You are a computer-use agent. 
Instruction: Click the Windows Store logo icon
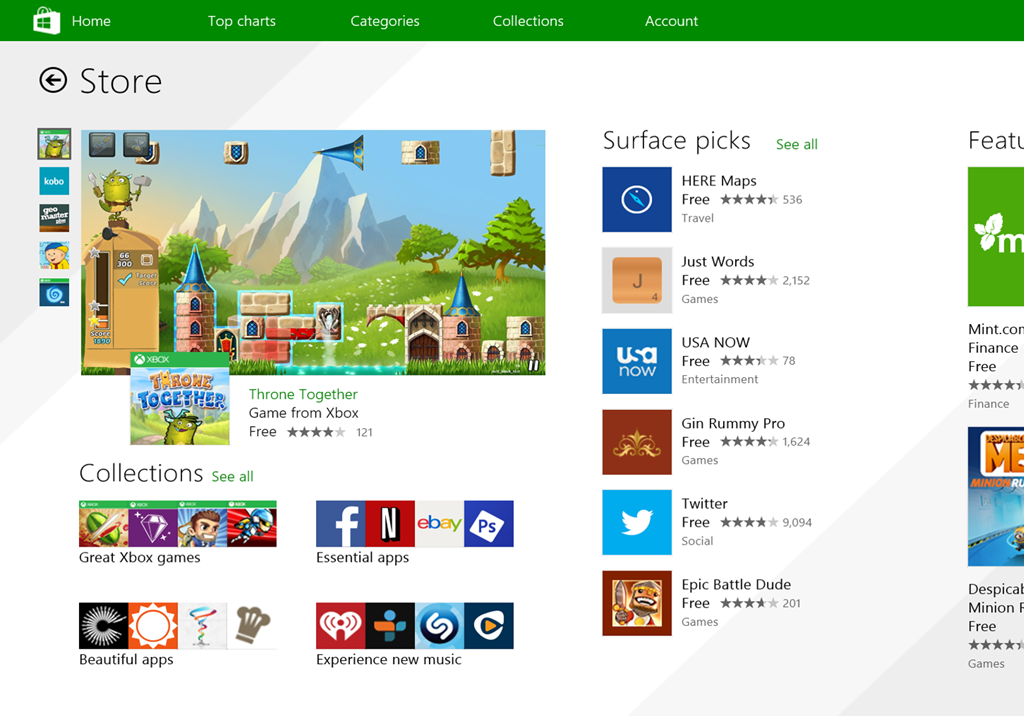click(47, 21)
